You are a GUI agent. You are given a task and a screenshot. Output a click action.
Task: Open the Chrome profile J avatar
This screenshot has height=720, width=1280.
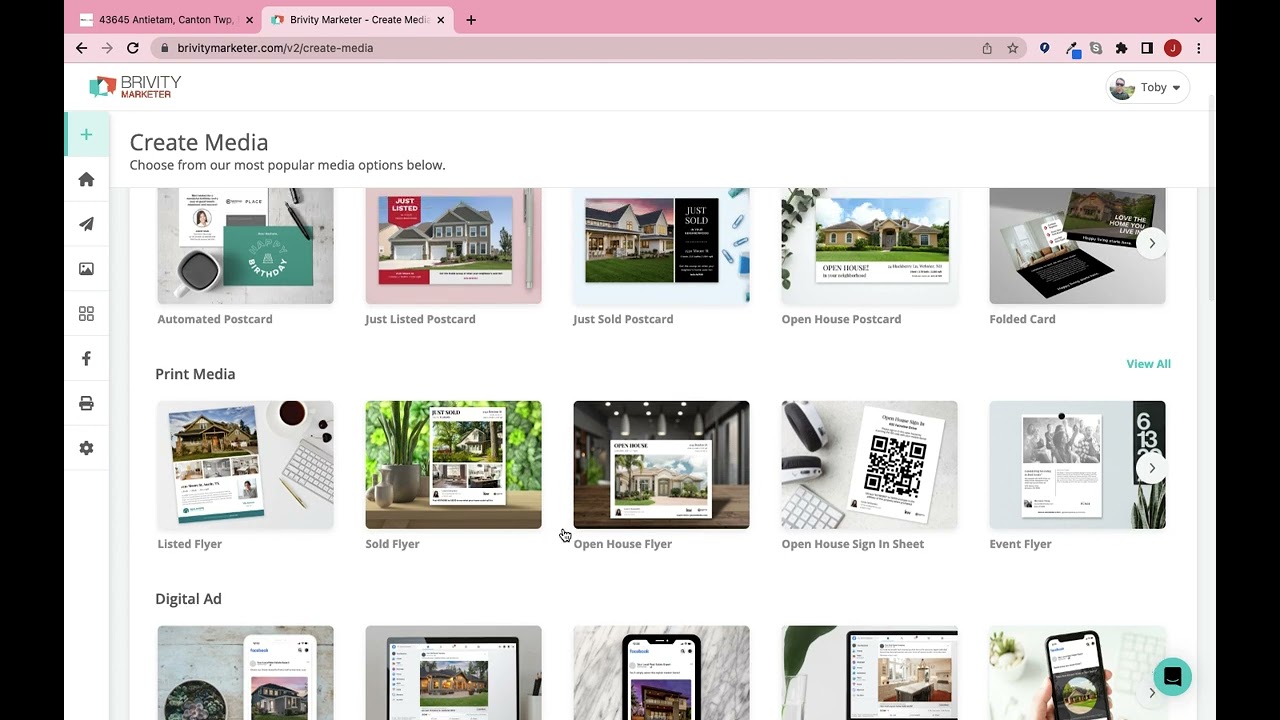[1173, 48]
